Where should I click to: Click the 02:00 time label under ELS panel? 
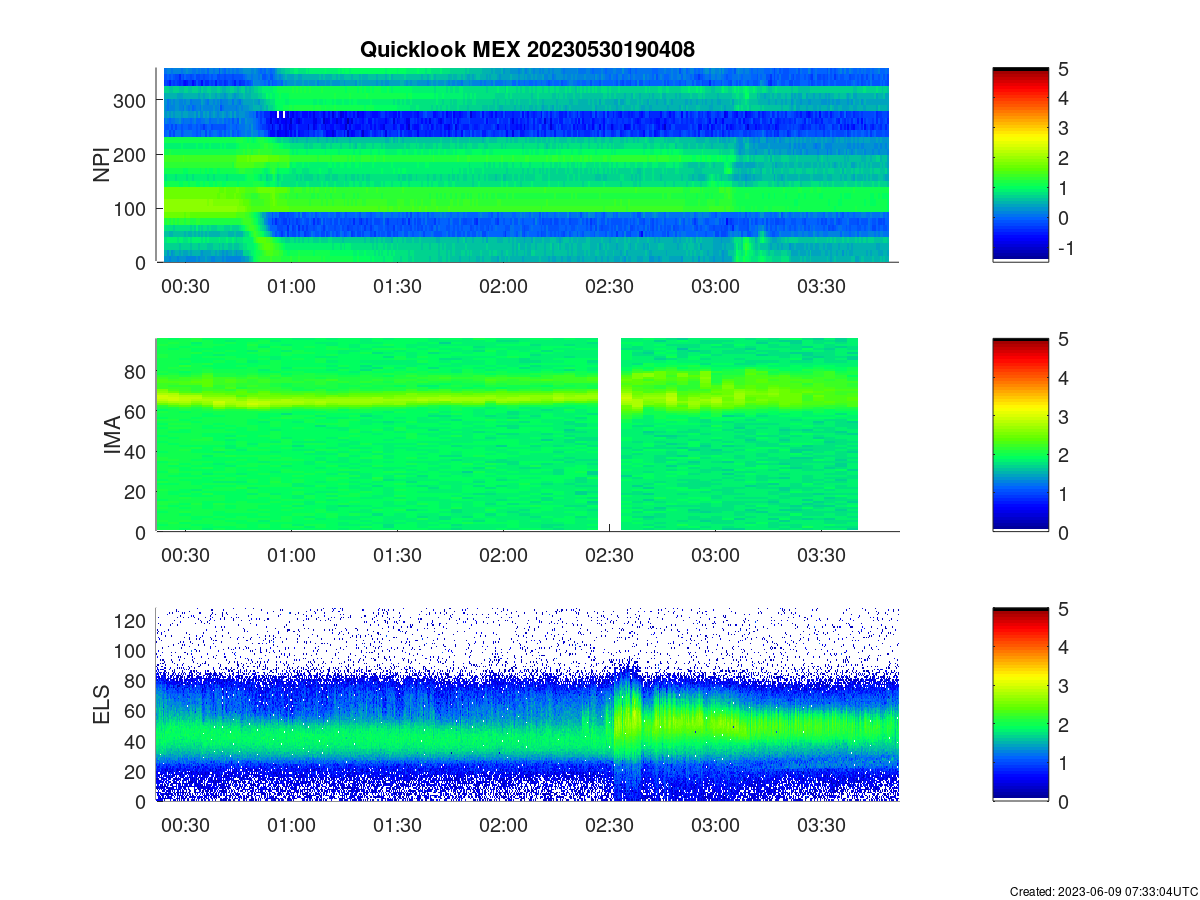point(503,826)
